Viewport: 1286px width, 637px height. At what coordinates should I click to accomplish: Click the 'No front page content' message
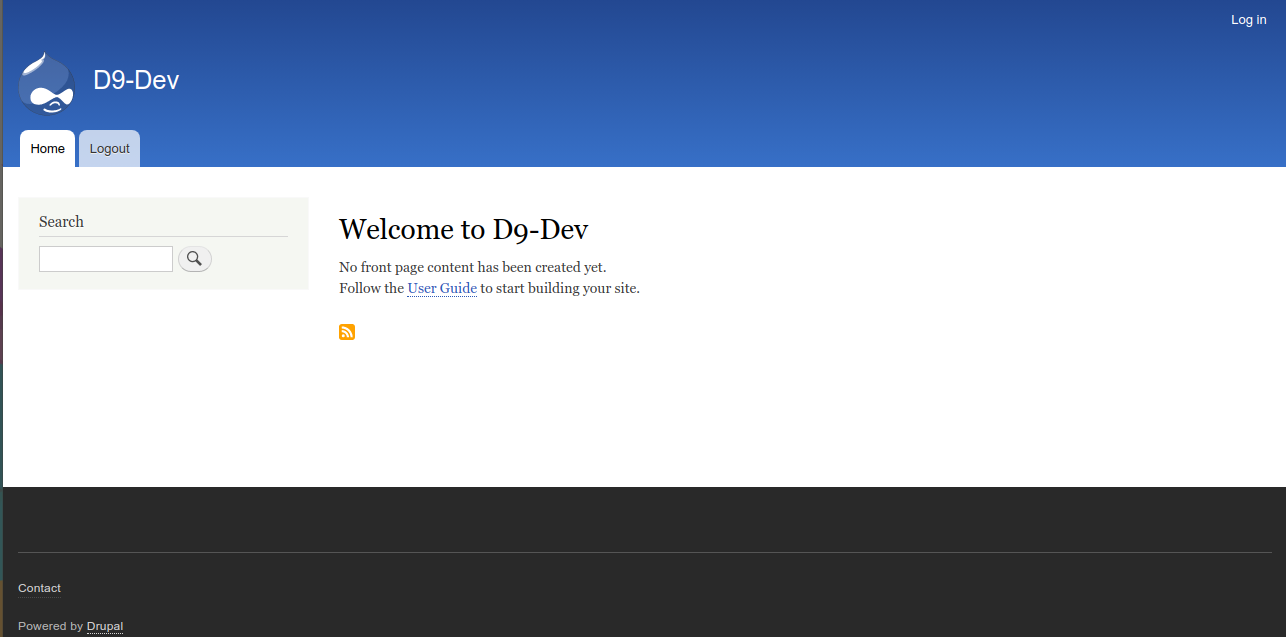(472, 267)
